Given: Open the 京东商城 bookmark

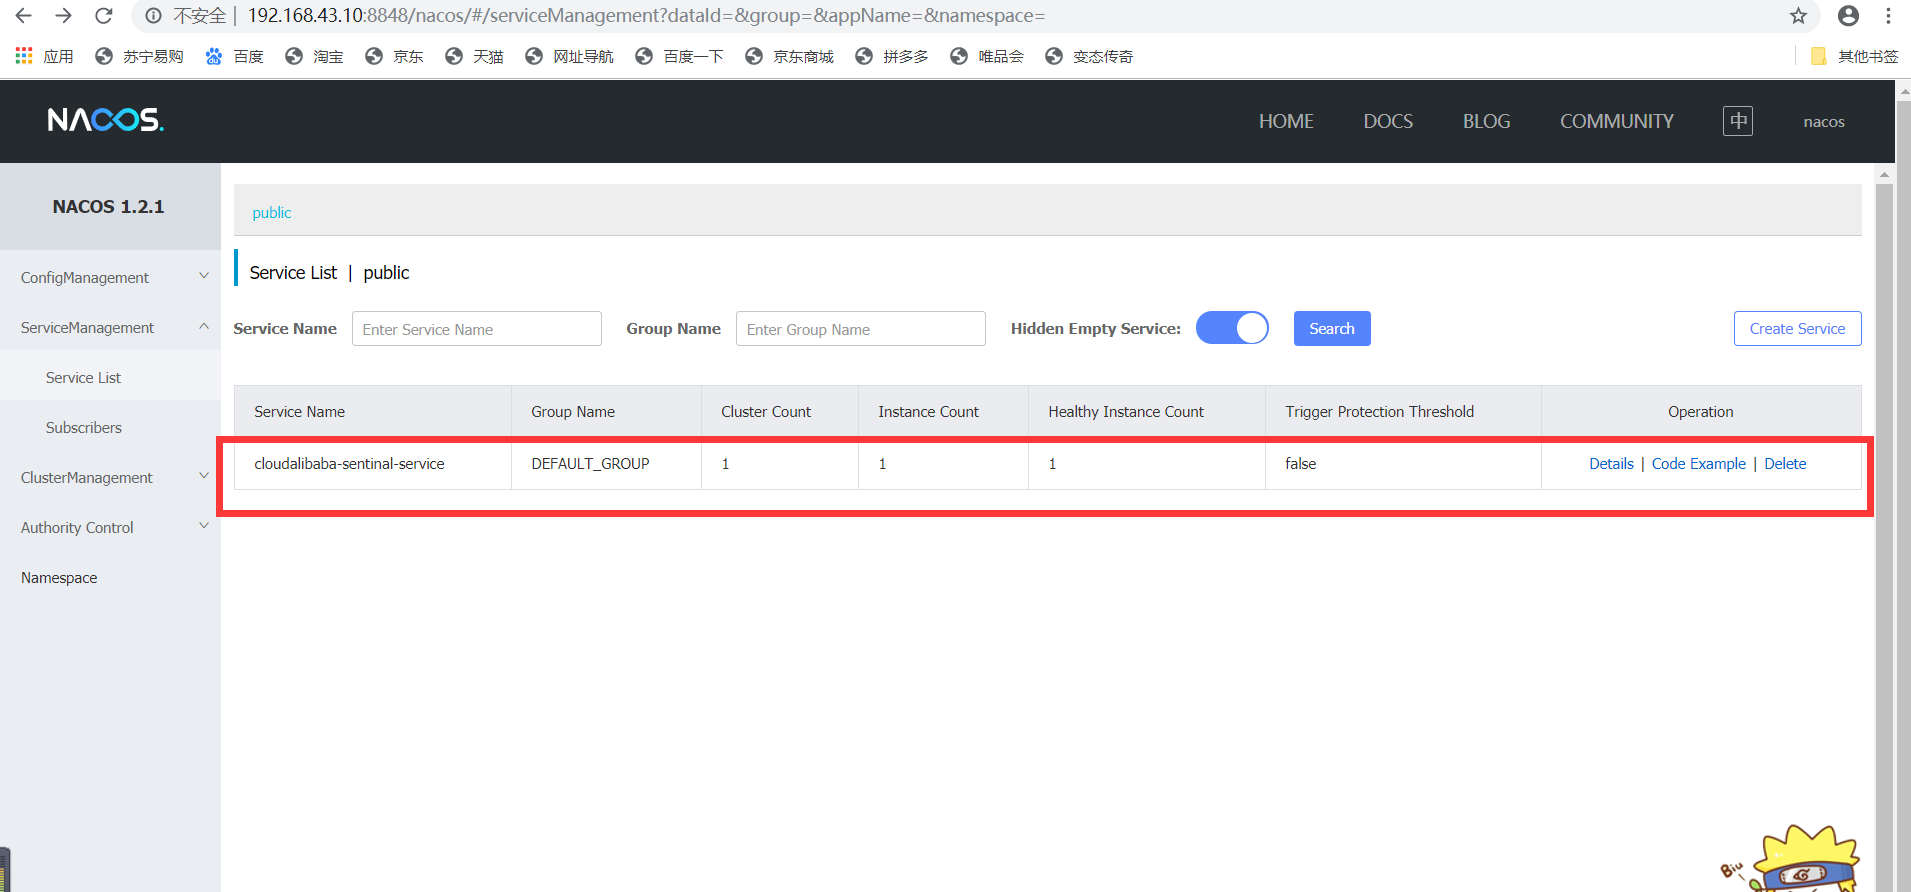Looking at the screenshot, I should point(789,56).
